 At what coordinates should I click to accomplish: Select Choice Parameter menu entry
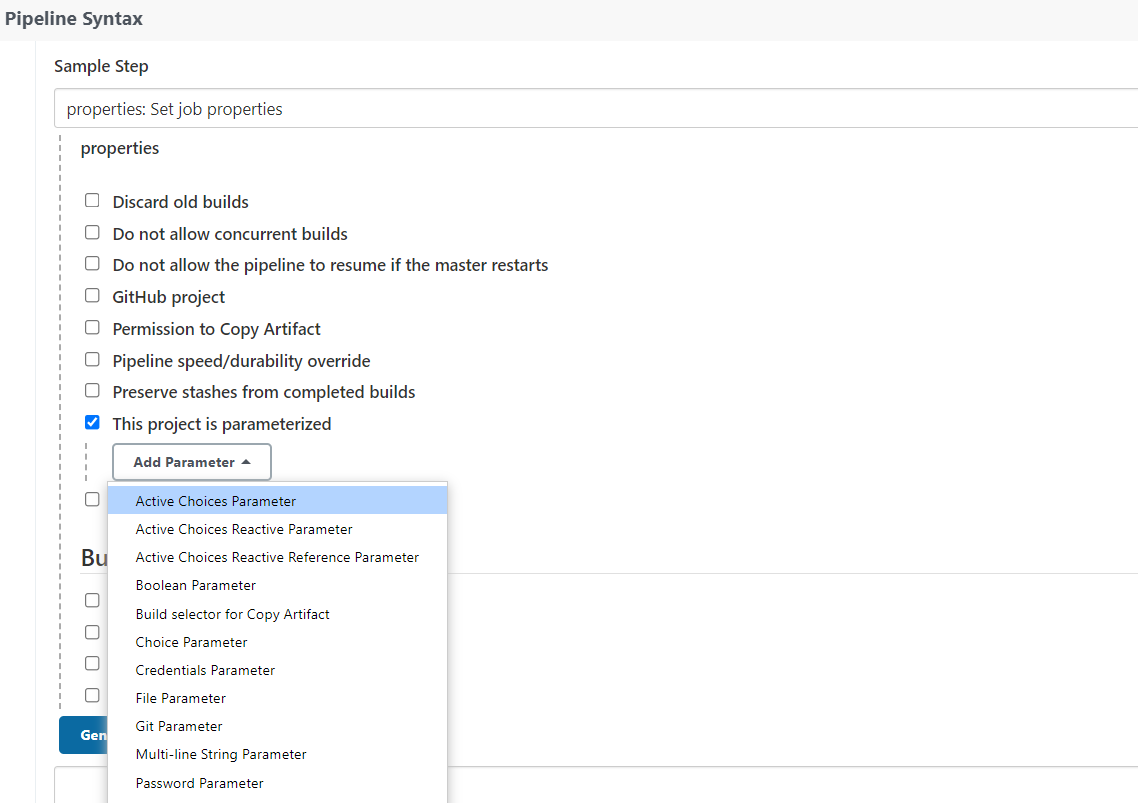192,642
